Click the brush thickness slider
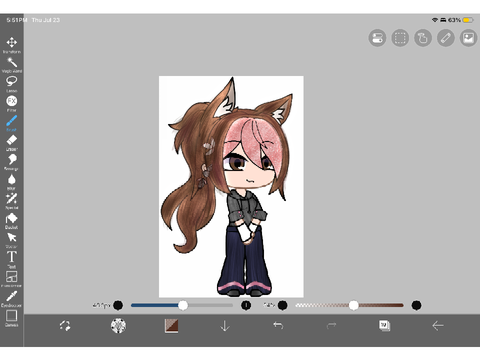This screenshot has height=360, width=480. [x=182, y=305]
